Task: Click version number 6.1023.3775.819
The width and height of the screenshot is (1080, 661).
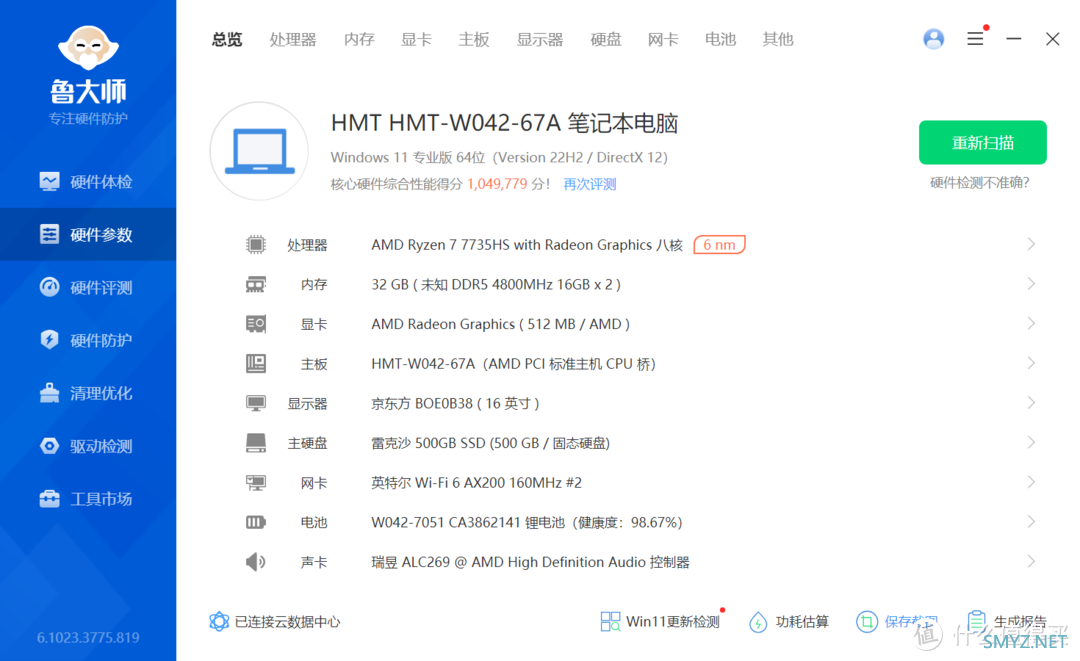Action: 88,638
